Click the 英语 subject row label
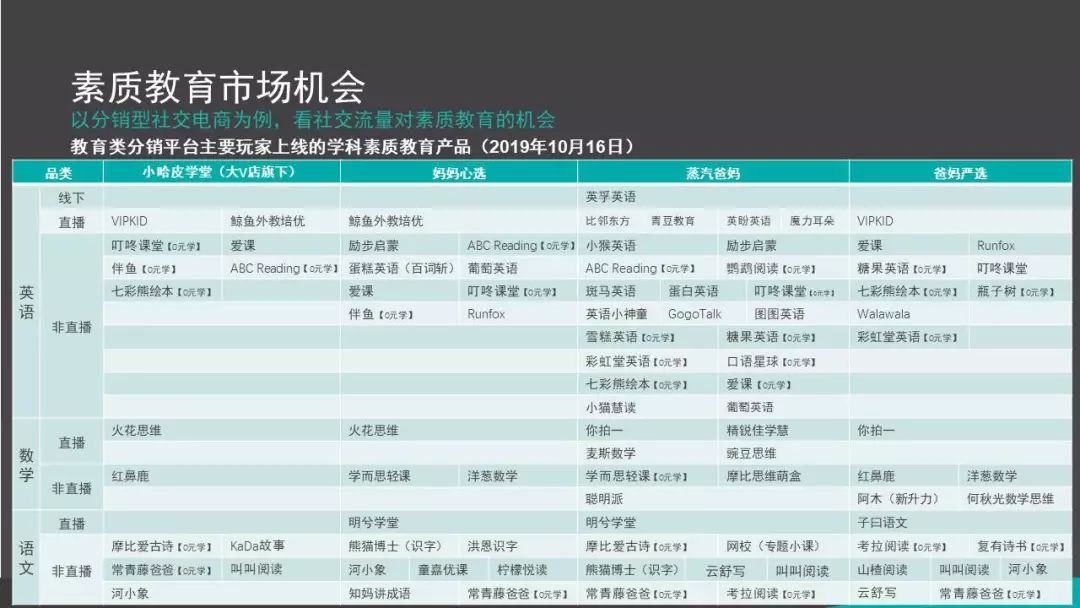1080x608 pixels. click(x=26, y=302)
